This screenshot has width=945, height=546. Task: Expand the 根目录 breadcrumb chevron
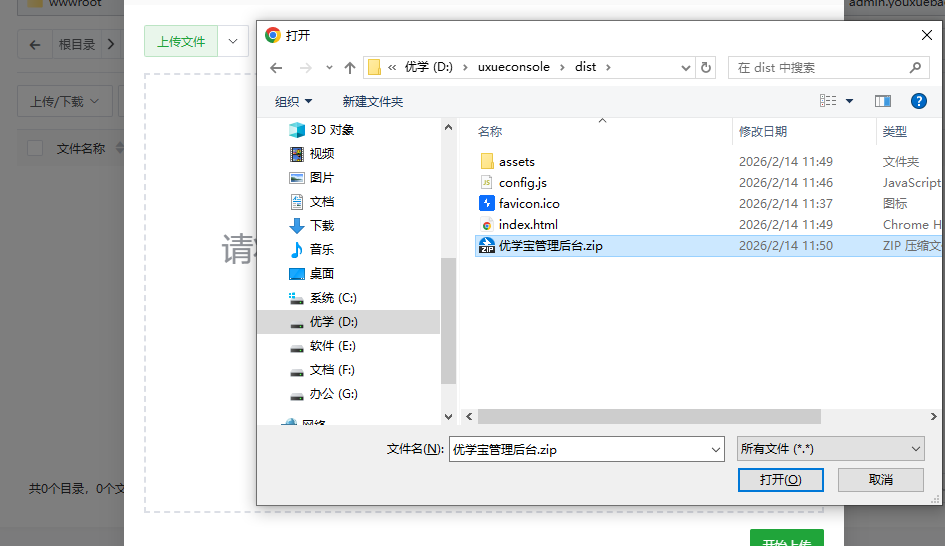click(x=110, y=44)
